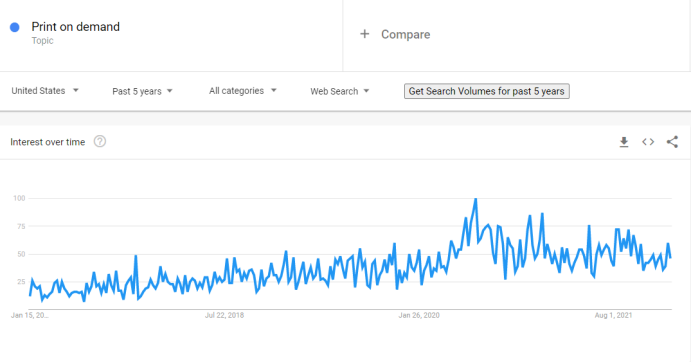Click the Jul 22, 2018 axis label

click(x=224, y=315)
